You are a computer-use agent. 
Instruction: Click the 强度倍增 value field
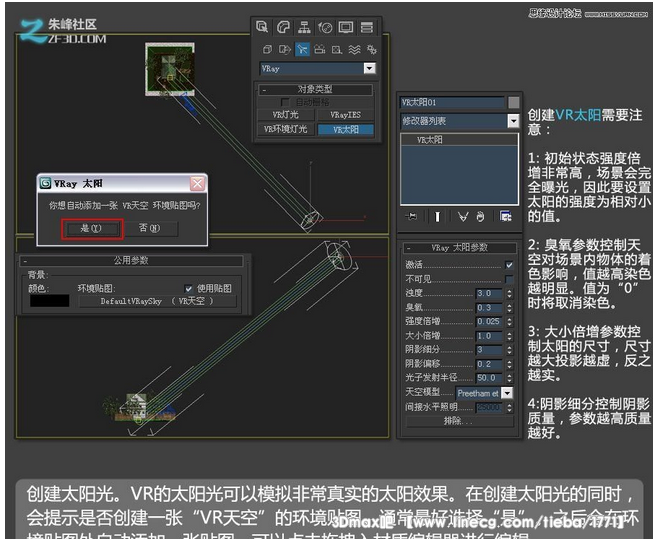pos(489,322)
